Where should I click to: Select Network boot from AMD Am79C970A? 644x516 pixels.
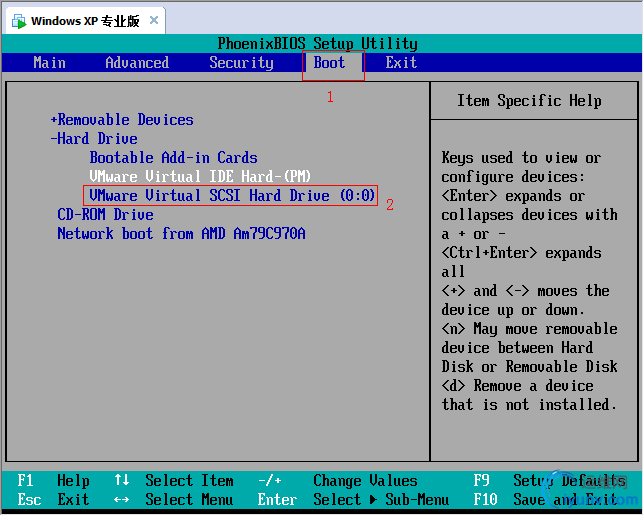tap(181, 234)
